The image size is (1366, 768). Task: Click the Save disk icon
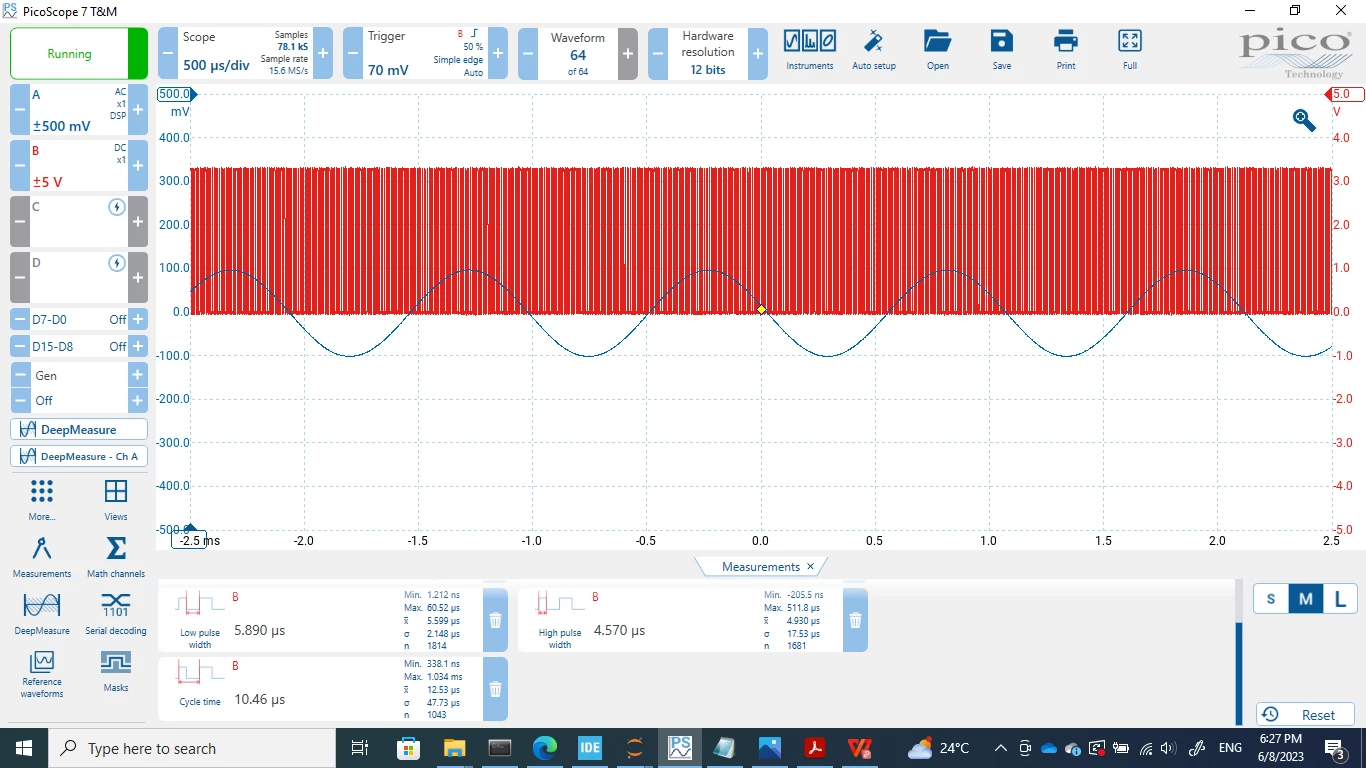point(1002,41)
